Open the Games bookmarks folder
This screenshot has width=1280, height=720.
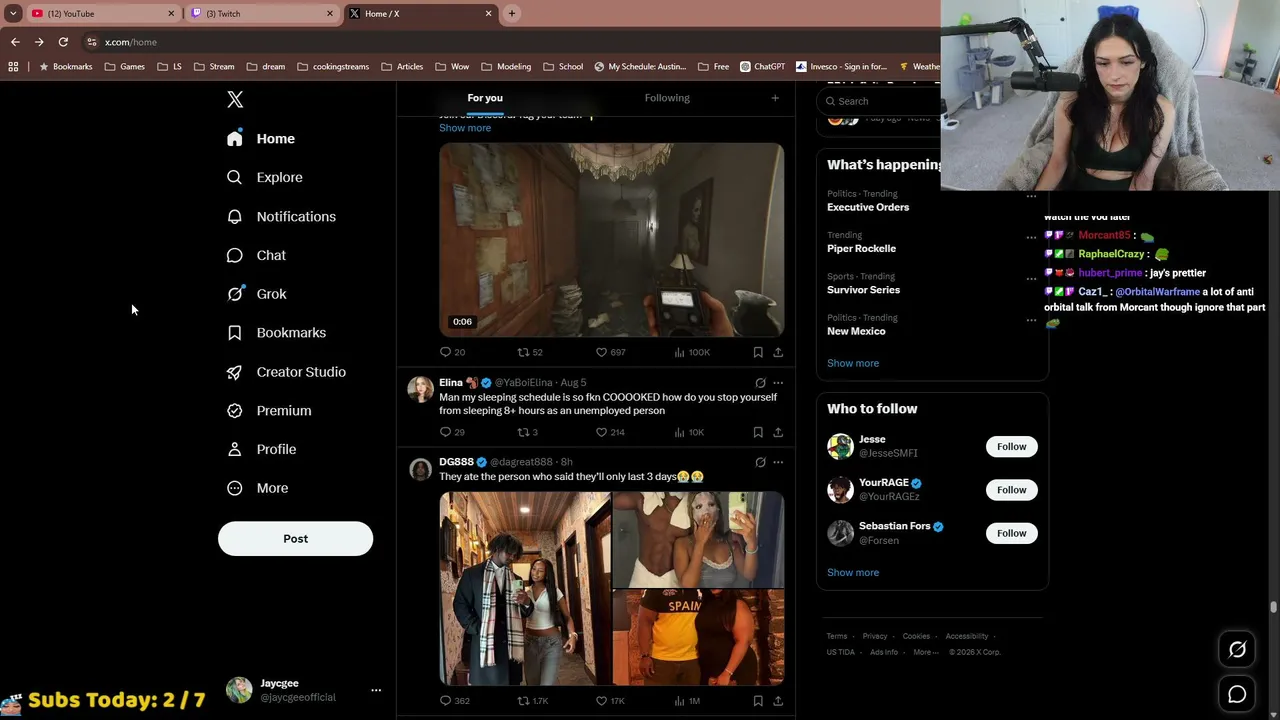point(125,67)
